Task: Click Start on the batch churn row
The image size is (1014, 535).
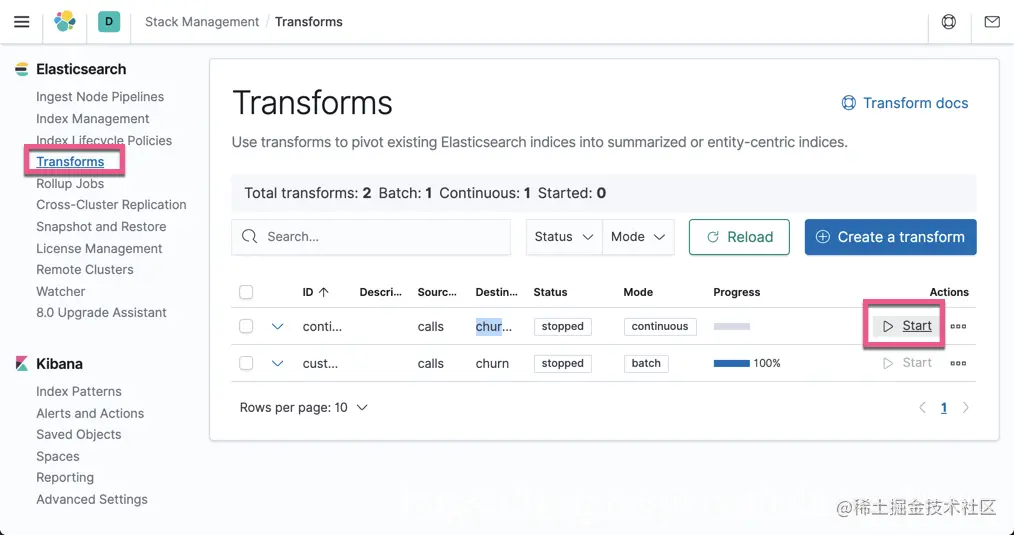Action: click(x=907, y=363)
